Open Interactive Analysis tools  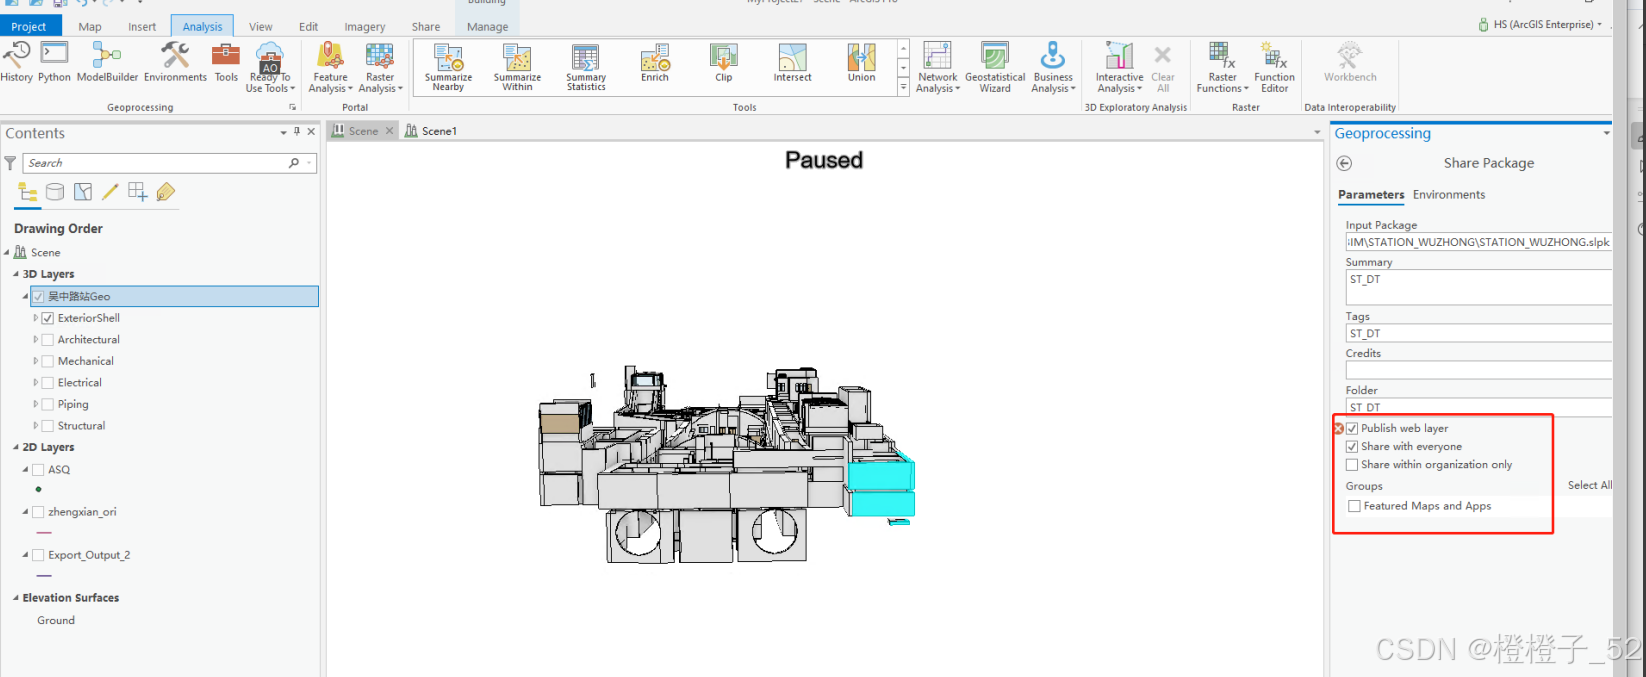click(x=1119, y=67)
